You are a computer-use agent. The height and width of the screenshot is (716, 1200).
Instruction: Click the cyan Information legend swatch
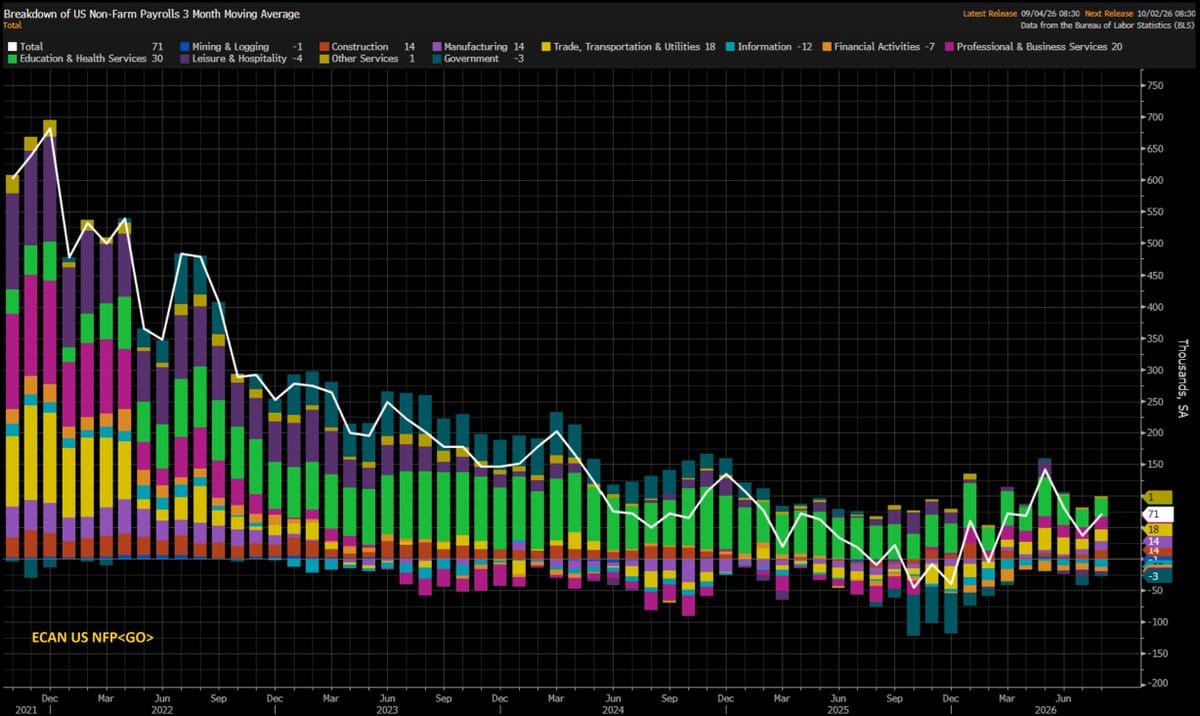730,47
